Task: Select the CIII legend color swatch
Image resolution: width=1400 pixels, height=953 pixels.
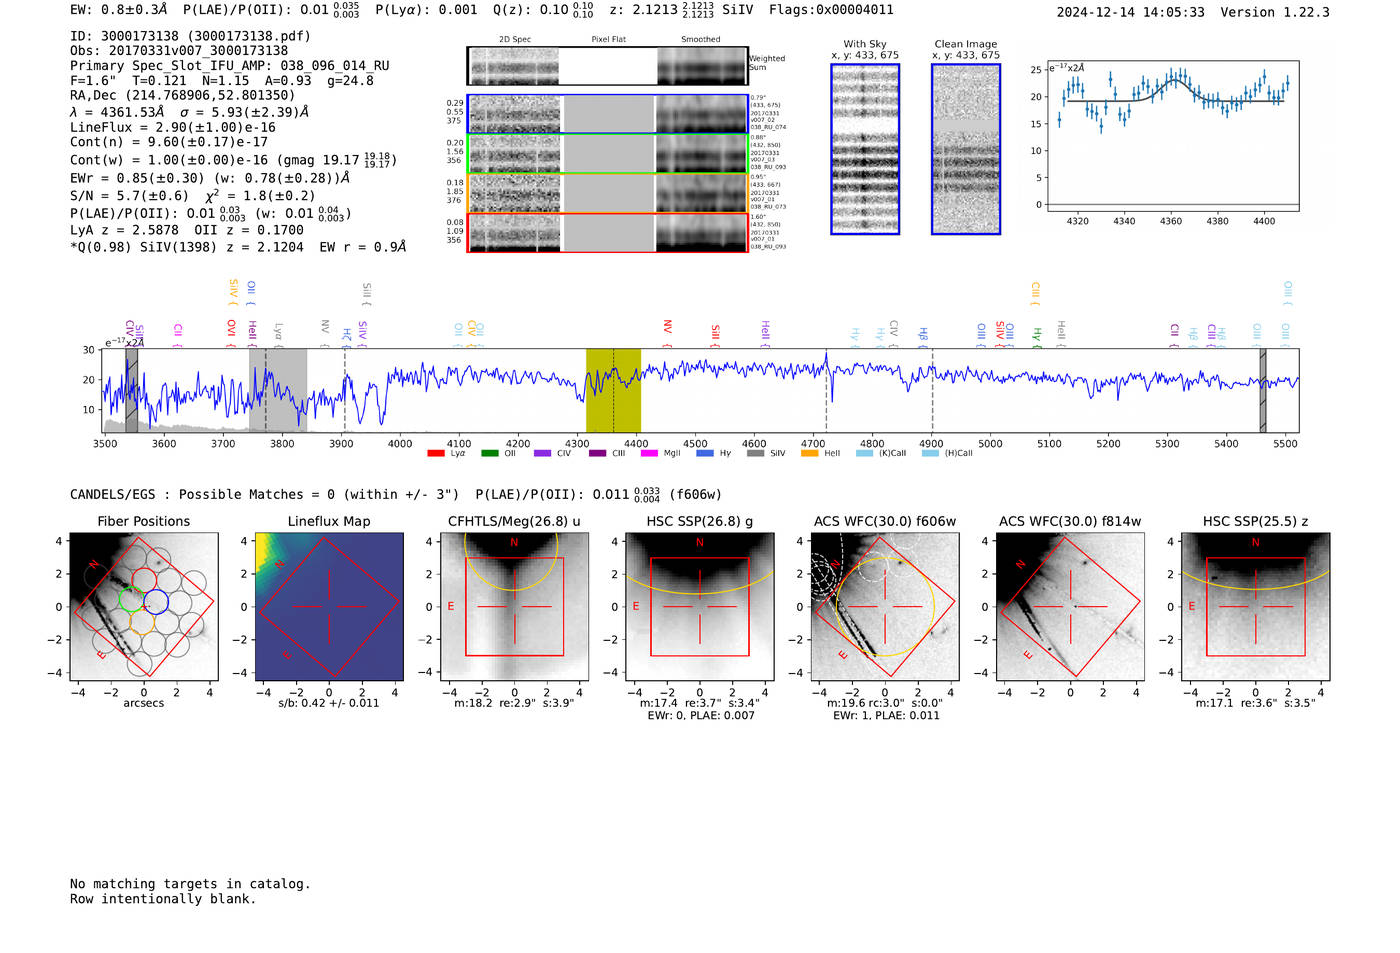Action: click(597, 453)
